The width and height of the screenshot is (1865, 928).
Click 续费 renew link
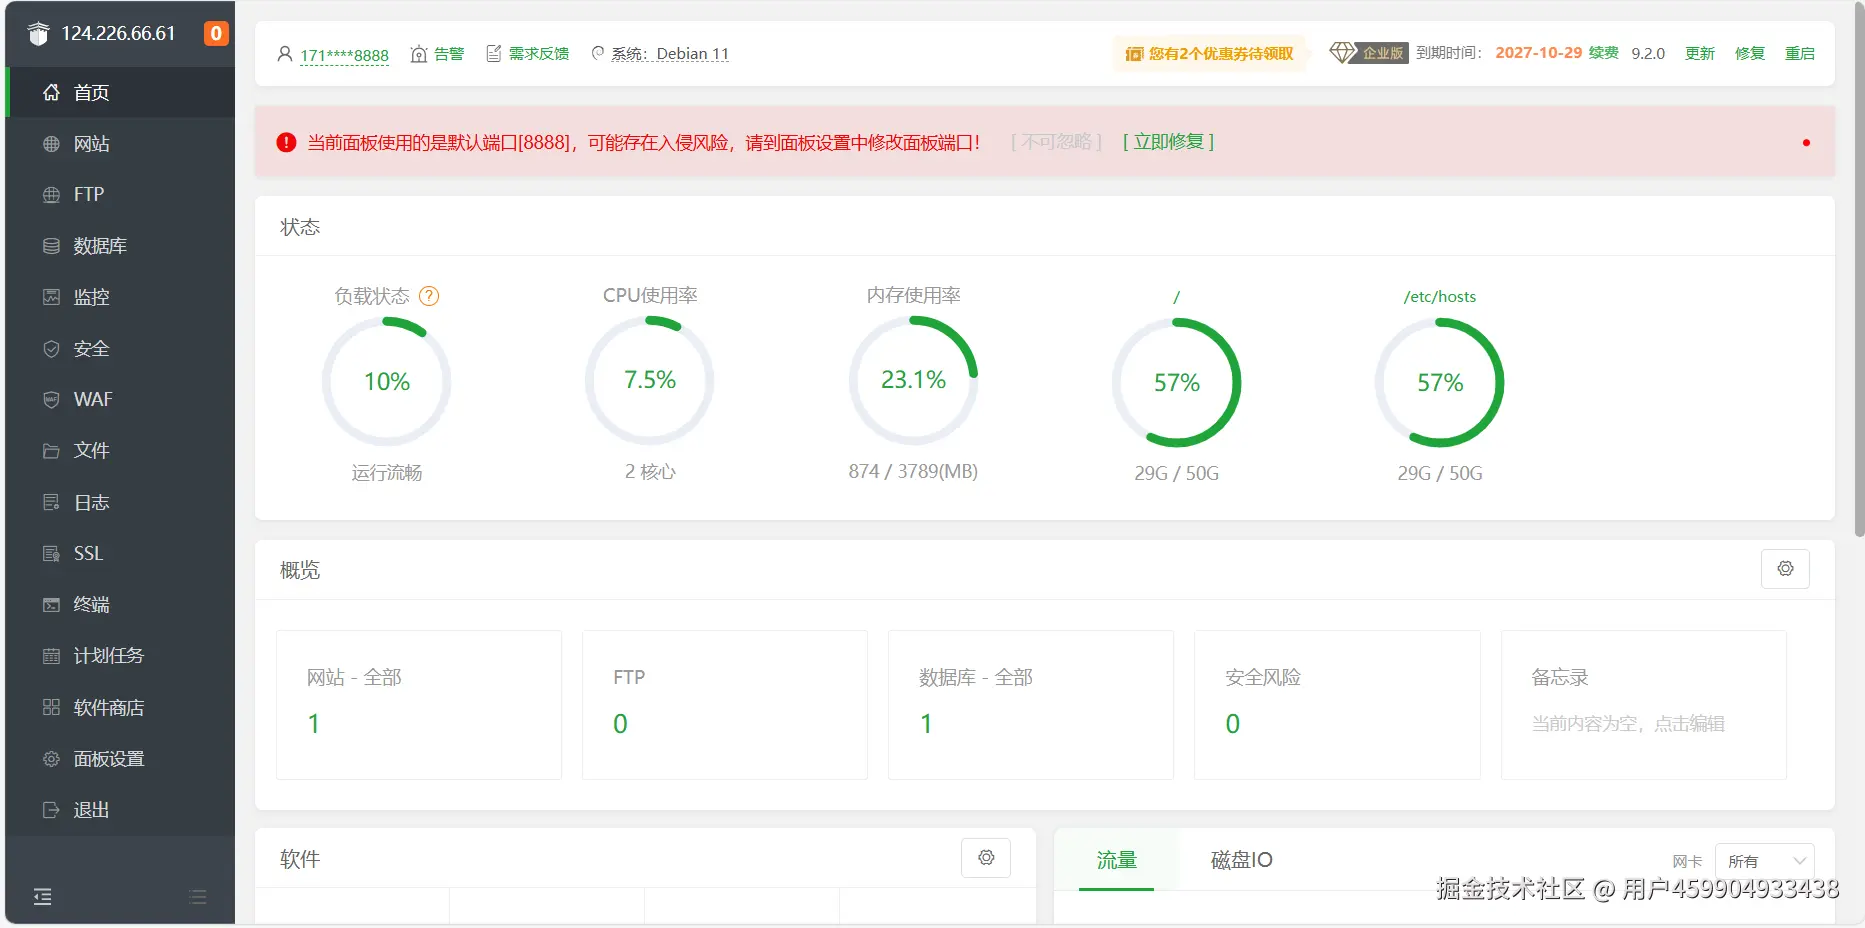[1604, 53]
